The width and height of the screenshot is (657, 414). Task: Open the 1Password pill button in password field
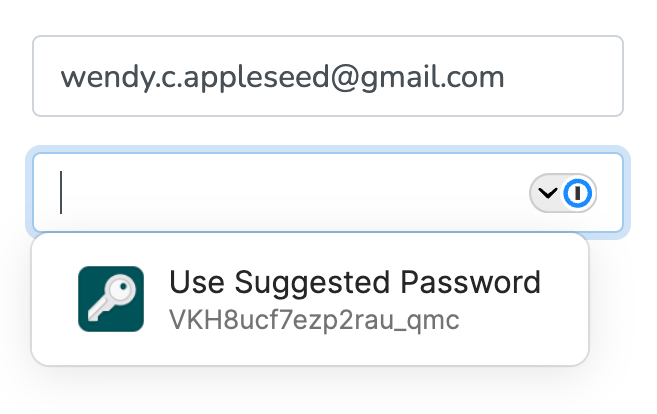point(563,193)
